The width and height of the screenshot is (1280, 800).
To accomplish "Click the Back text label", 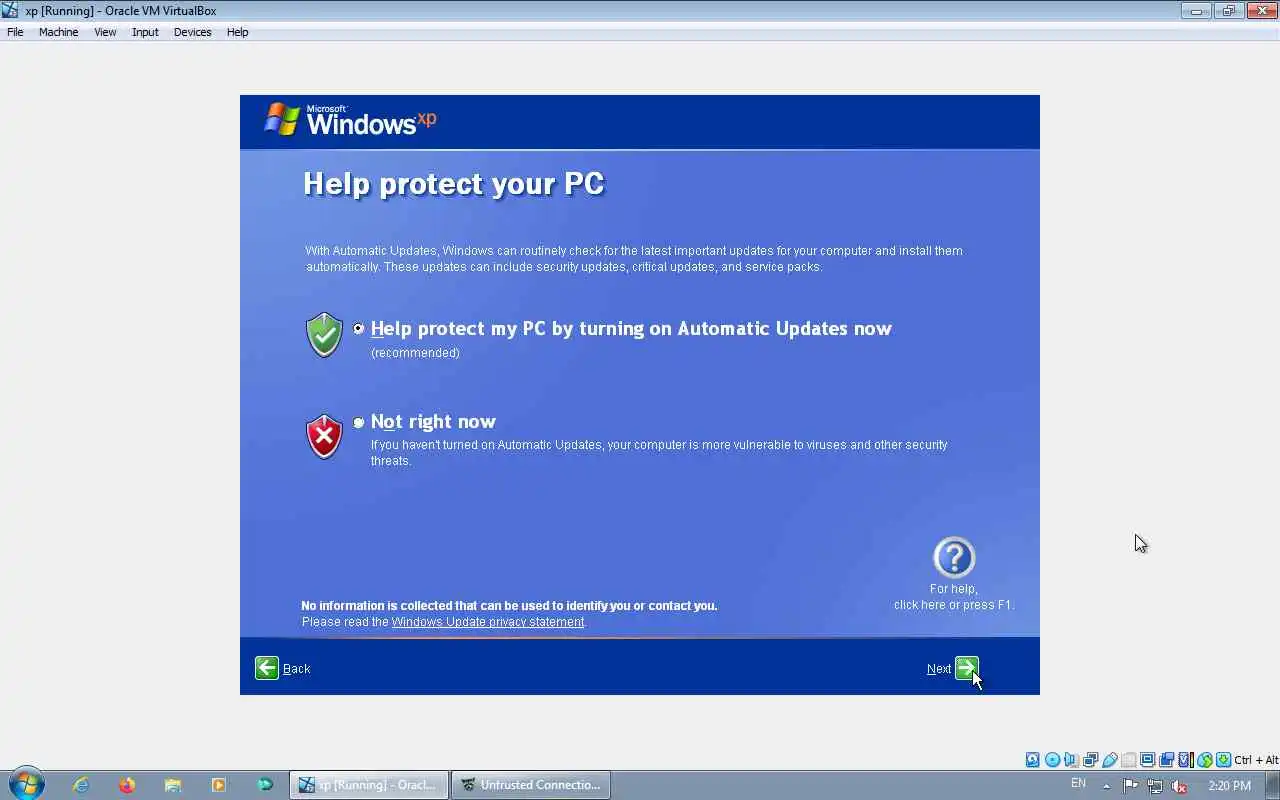I will 296,669.
